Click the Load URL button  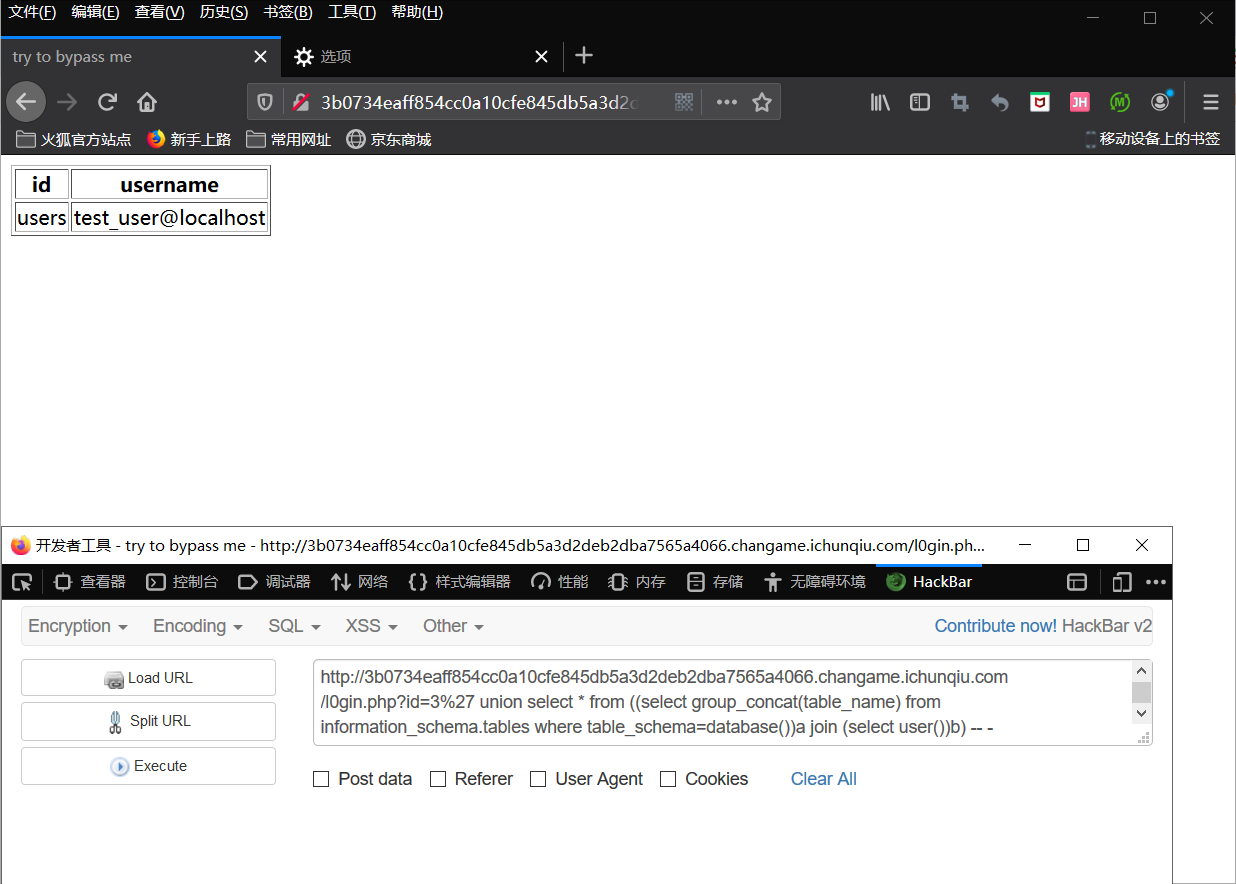coord(148,678)
